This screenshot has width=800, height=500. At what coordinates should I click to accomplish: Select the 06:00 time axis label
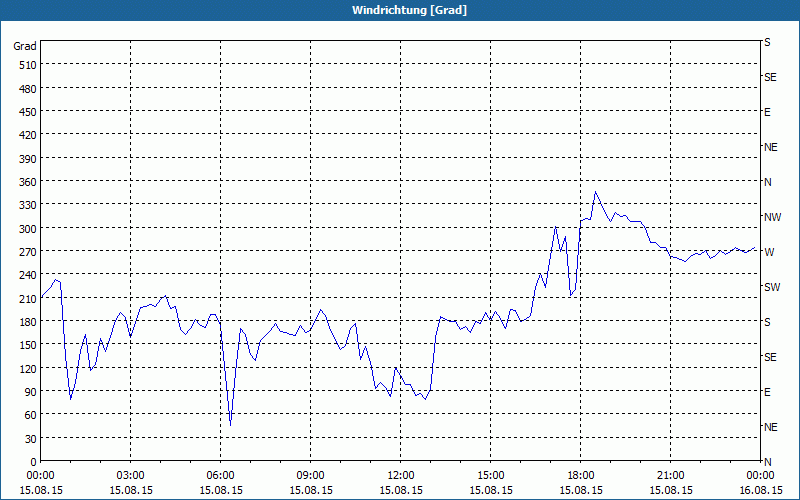[x=221, y=475]
